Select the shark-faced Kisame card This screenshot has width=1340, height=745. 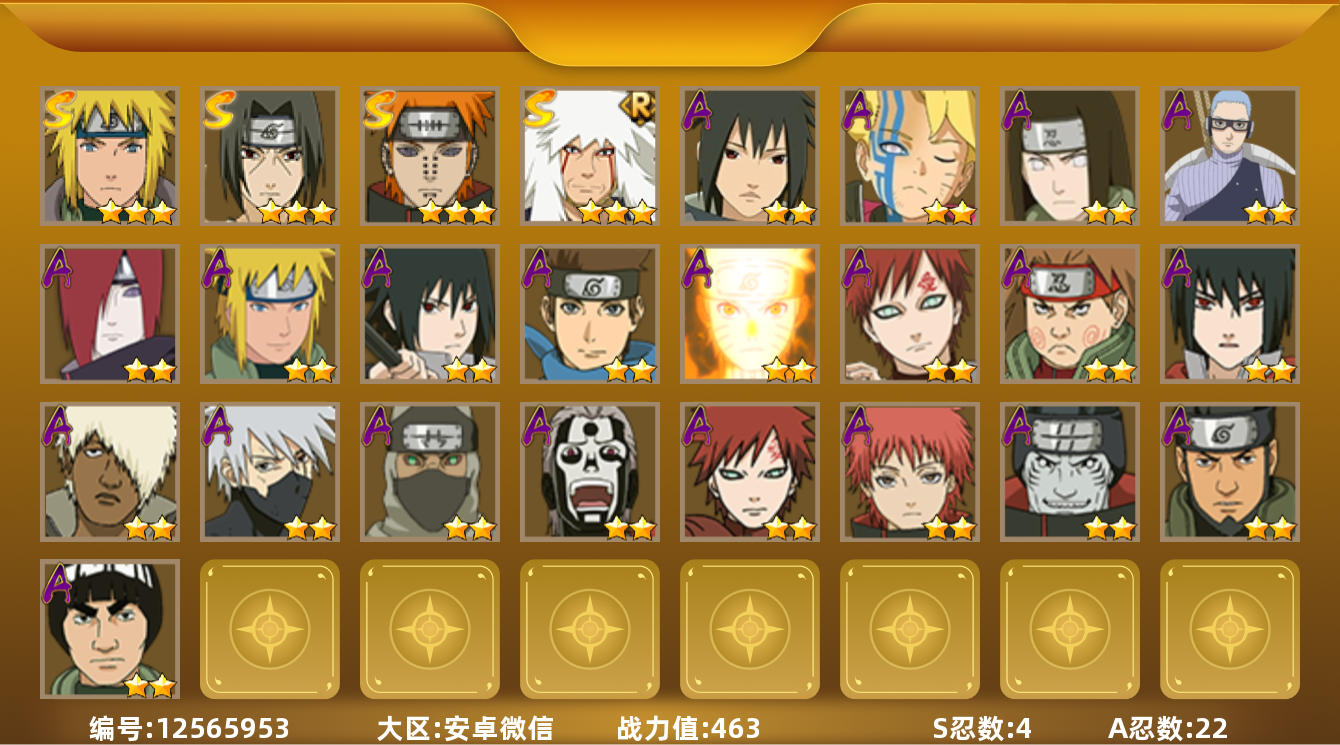coord(1070,472)
